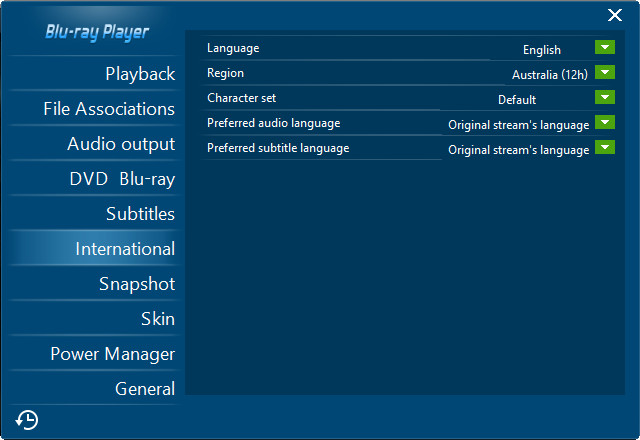Screen dimensions: 640x440
Task: Expand Preferred subtitle language dropdown arrow
Action: point(604,148)
